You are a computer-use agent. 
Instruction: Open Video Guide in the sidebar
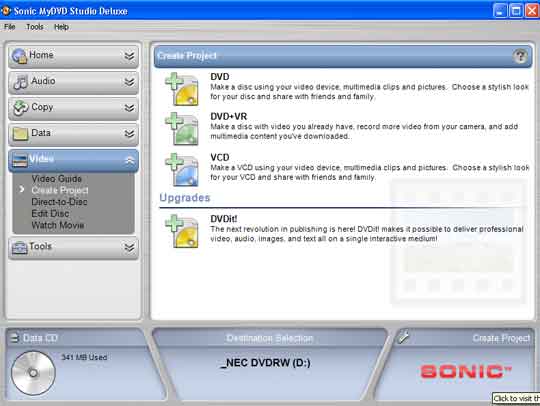56,179
